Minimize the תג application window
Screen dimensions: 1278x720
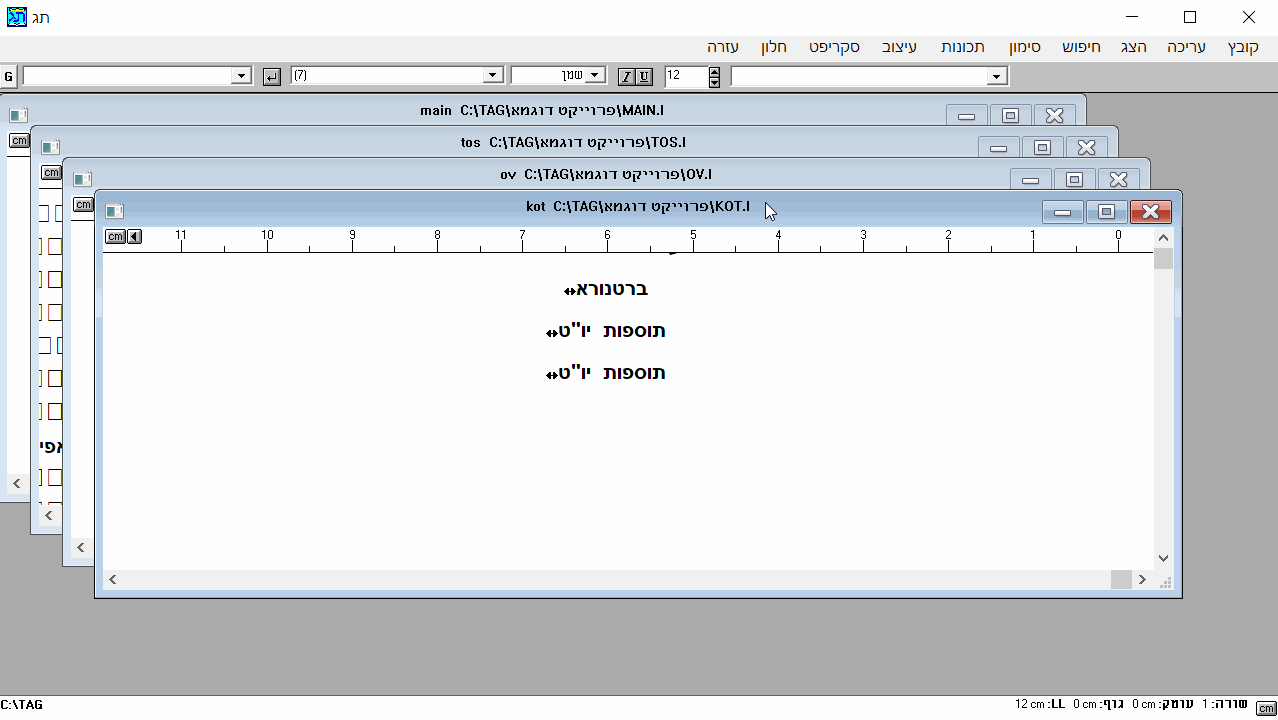click(x=1132, y=17)
